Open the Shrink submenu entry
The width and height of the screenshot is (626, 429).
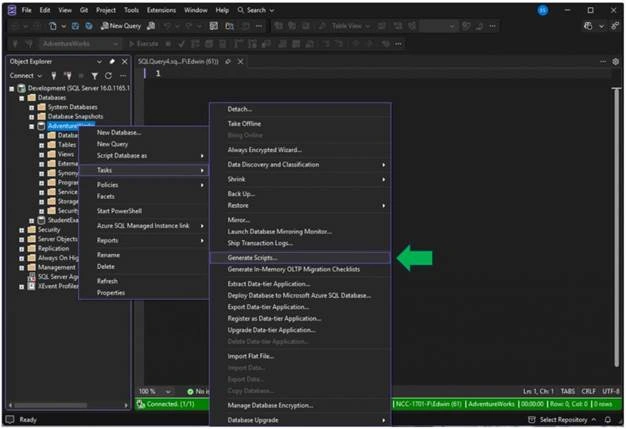[x=300, y=179]
